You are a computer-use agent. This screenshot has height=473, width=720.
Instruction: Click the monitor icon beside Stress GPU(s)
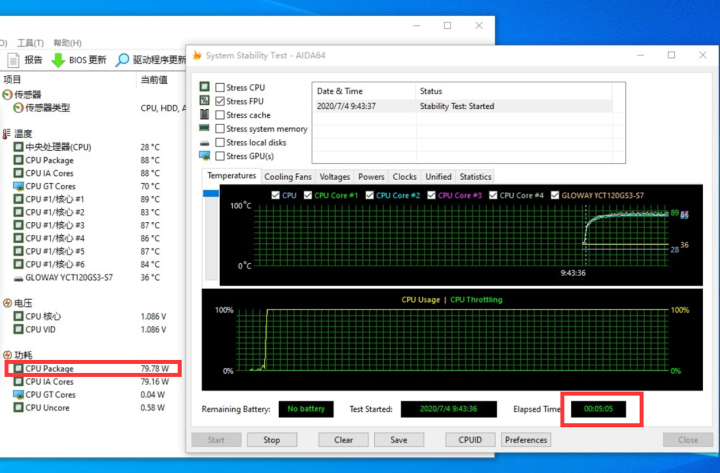pyautogui.click(x=204, y=156)
